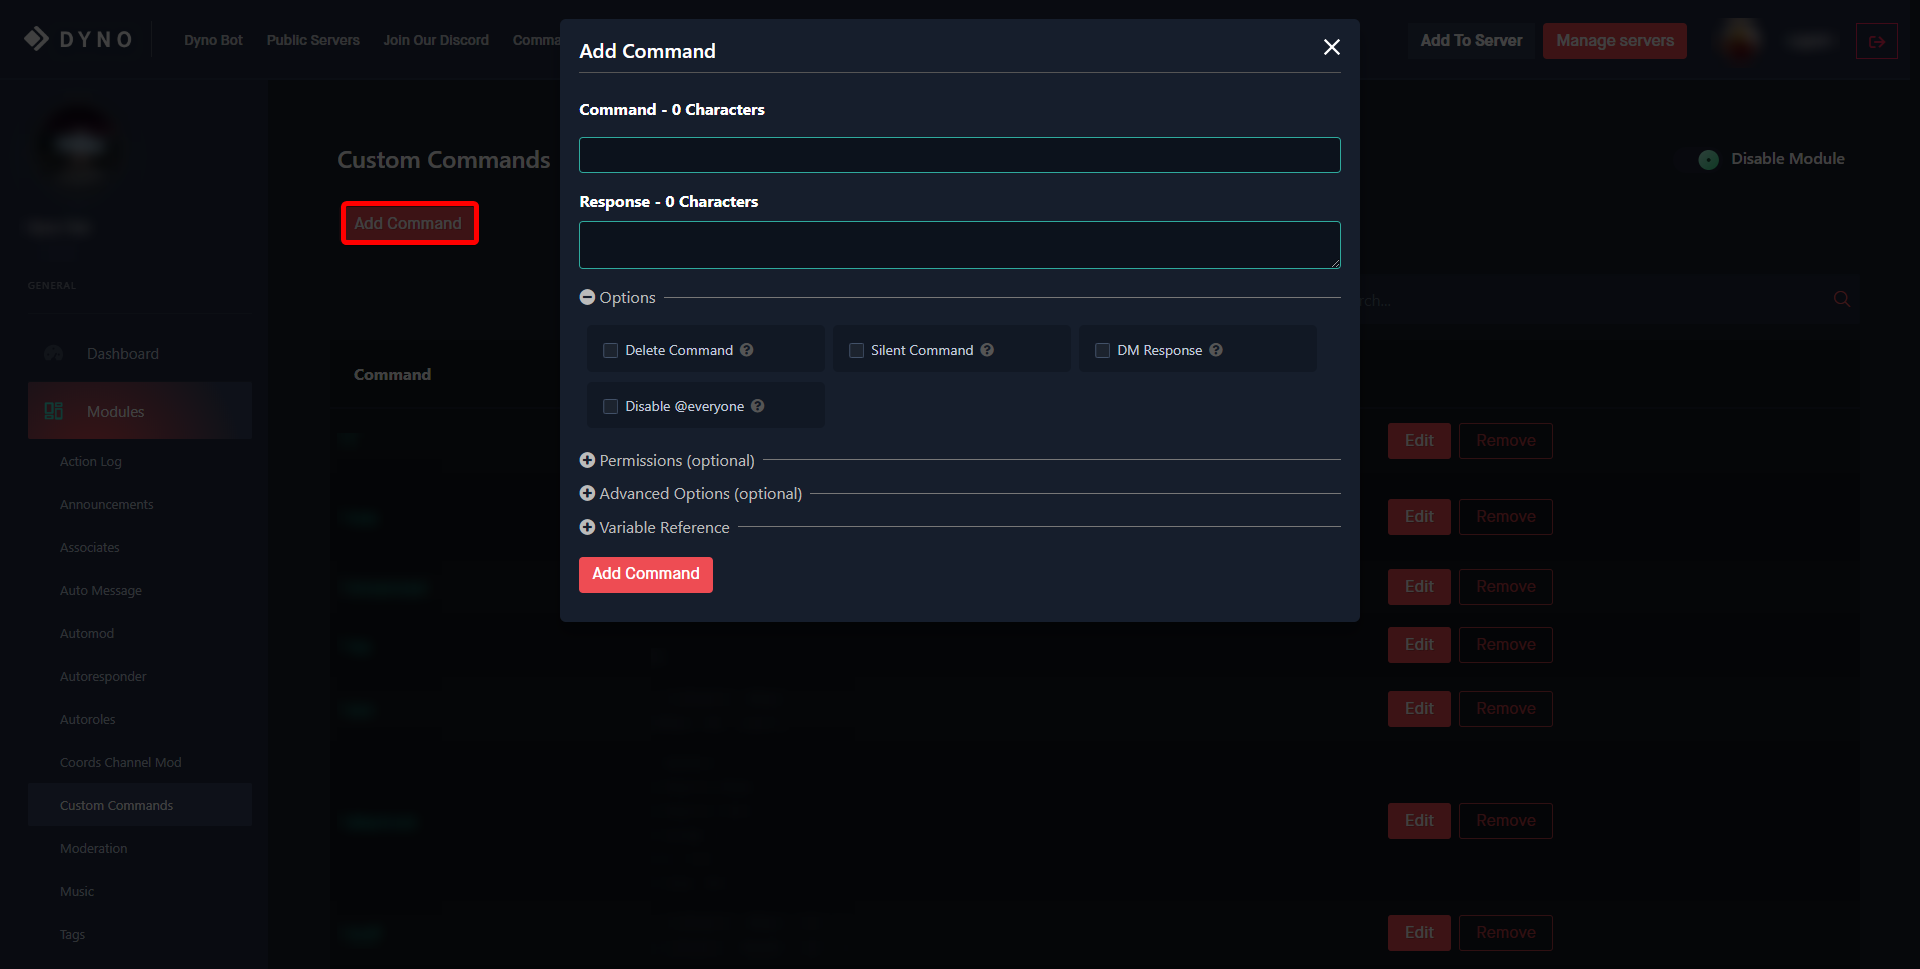Toggle the Disable @everyone checkbox
This screenshot has width=1920, height=969.
pyautogui.click(x=611, y=406)
